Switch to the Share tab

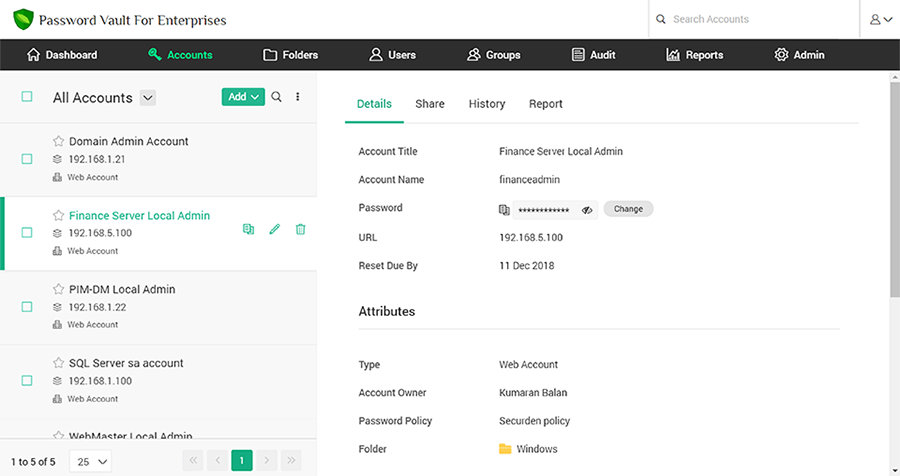point(430,104)
